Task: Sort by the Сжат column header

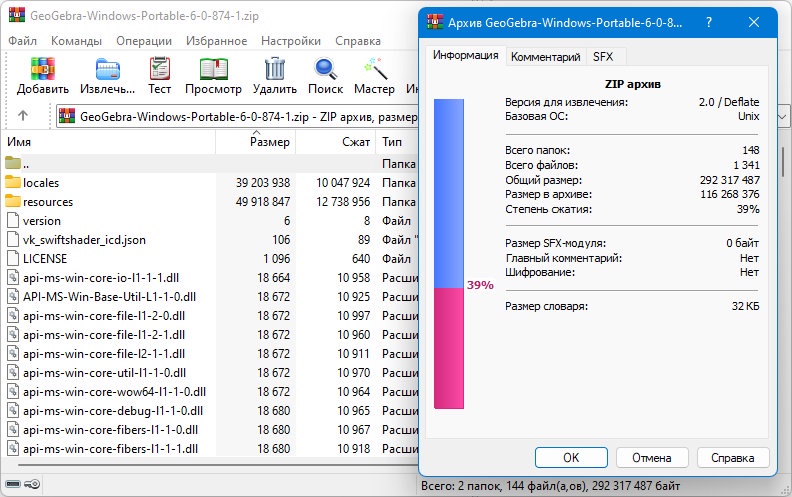Action: tap(335, 142)
